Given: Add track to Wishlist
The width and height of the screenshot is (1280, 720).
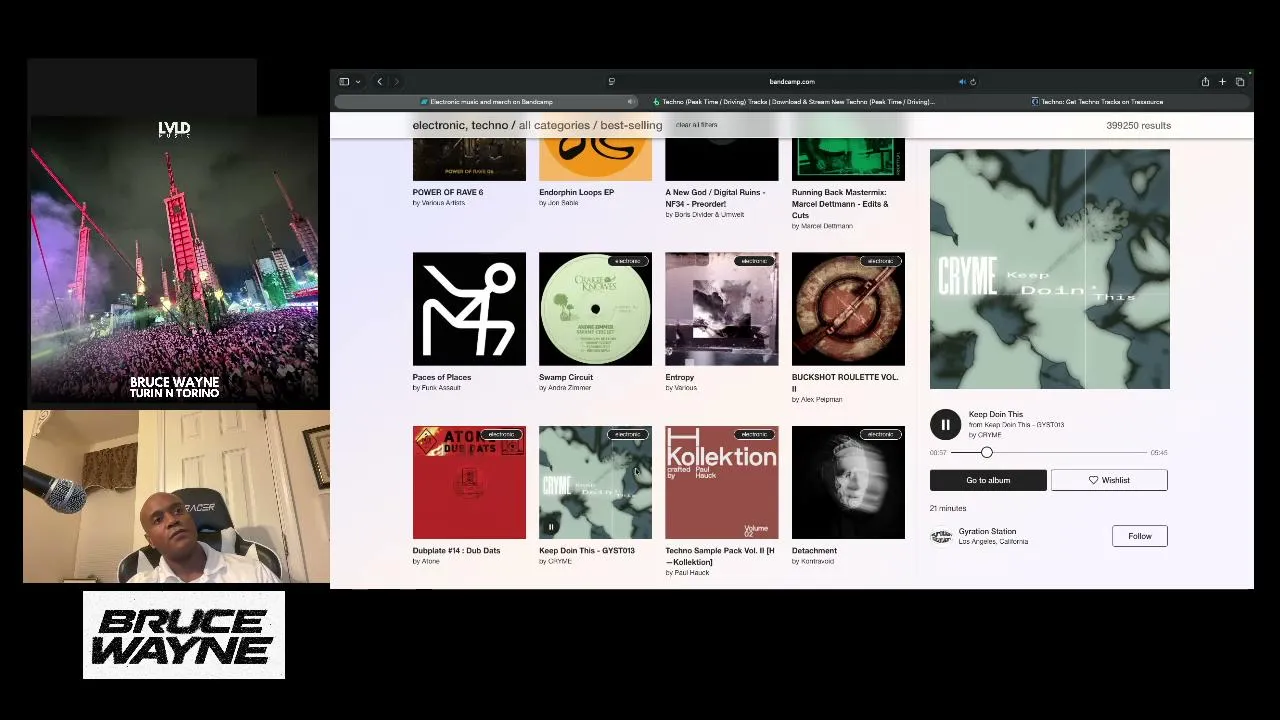Looking at the screenshot, I should click(1109, 480).
